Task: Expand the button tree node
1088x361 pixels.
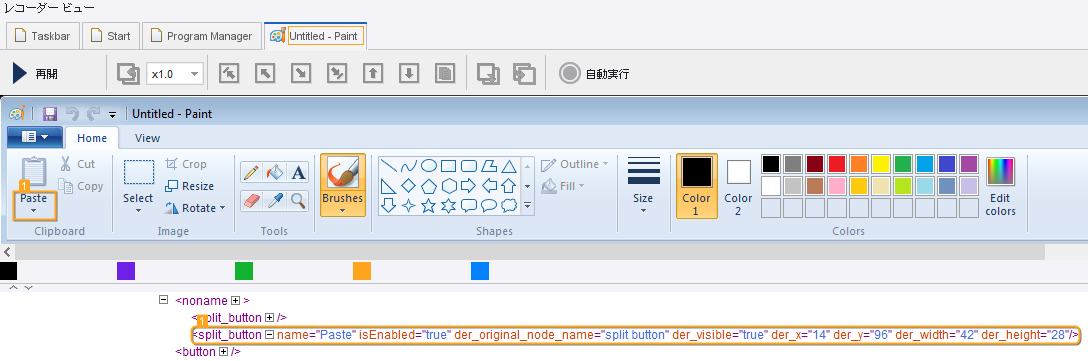Action: tap(223, 352)
